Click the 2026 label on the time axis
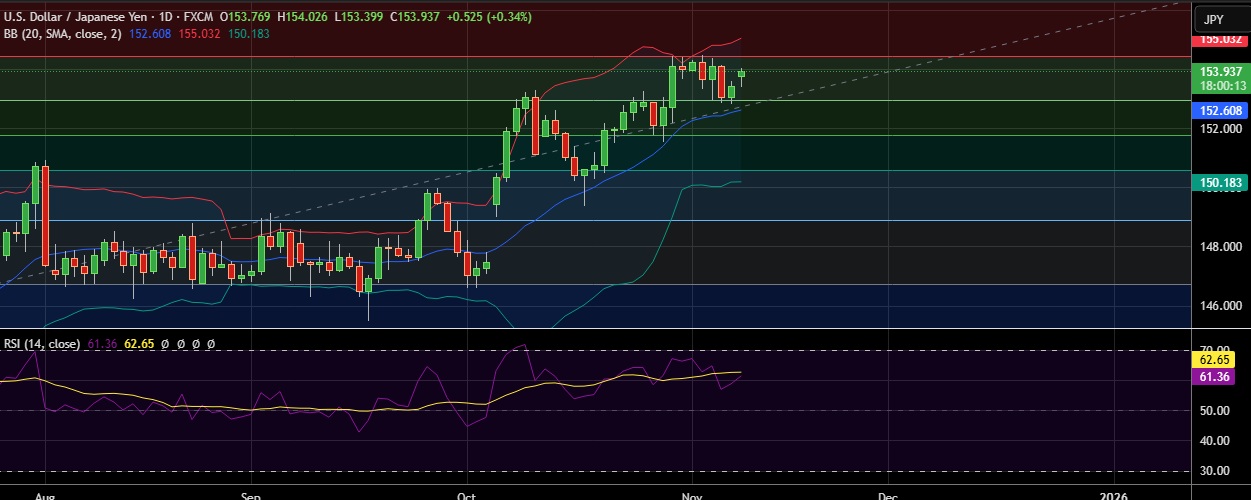This screenshot has width=1251, height=500. coord(1112,494)
